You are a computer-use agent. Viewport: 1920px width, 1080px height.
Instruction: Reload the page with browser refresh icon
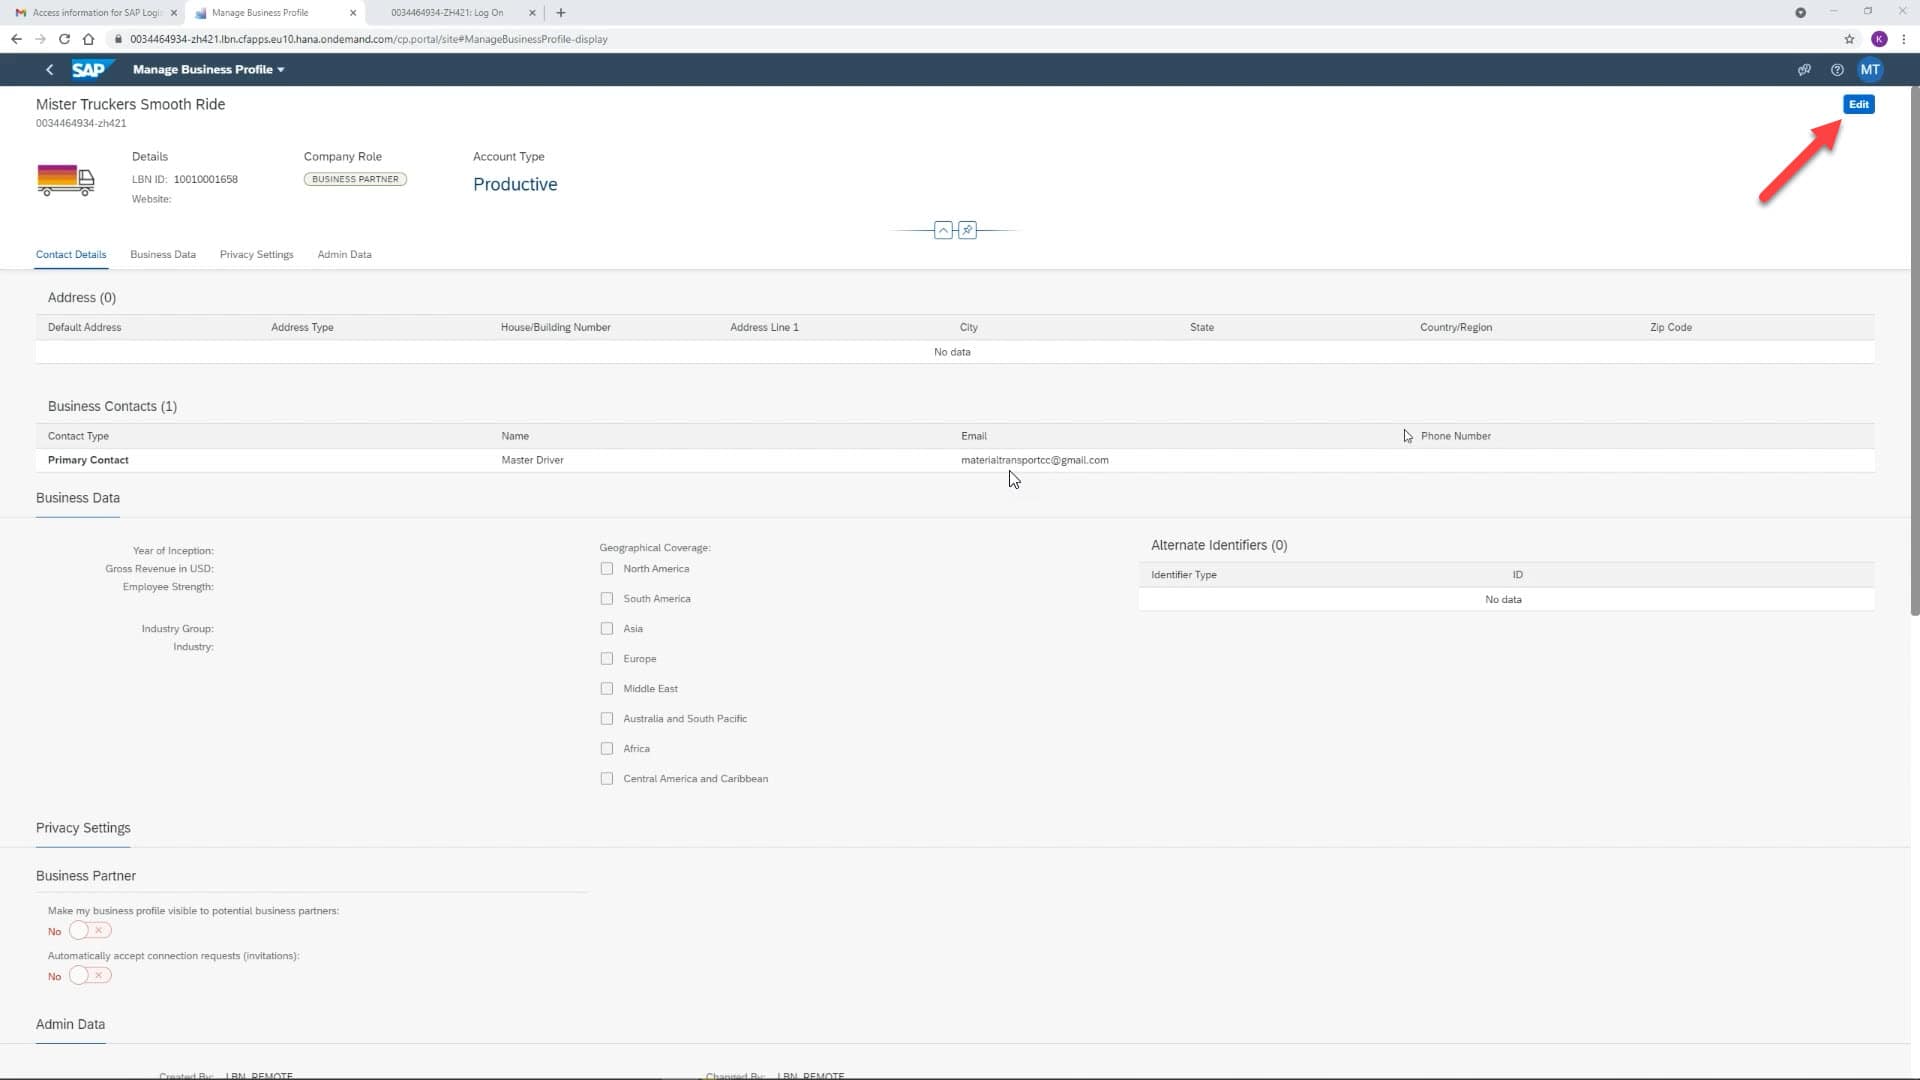coord(64,39)
